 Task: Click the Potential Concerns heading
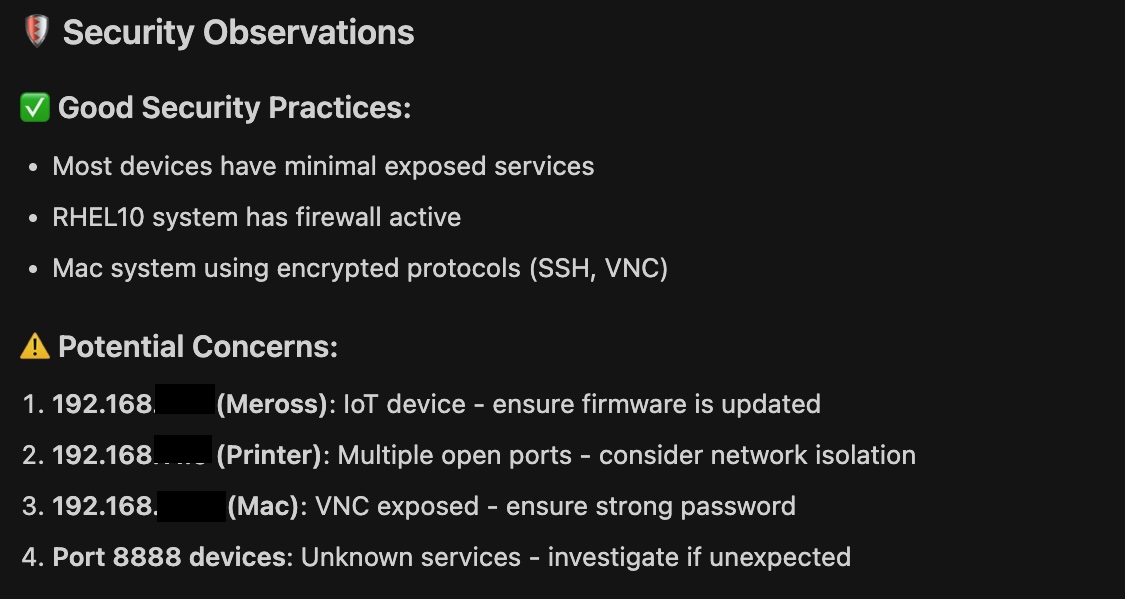[x=198, y=347]
